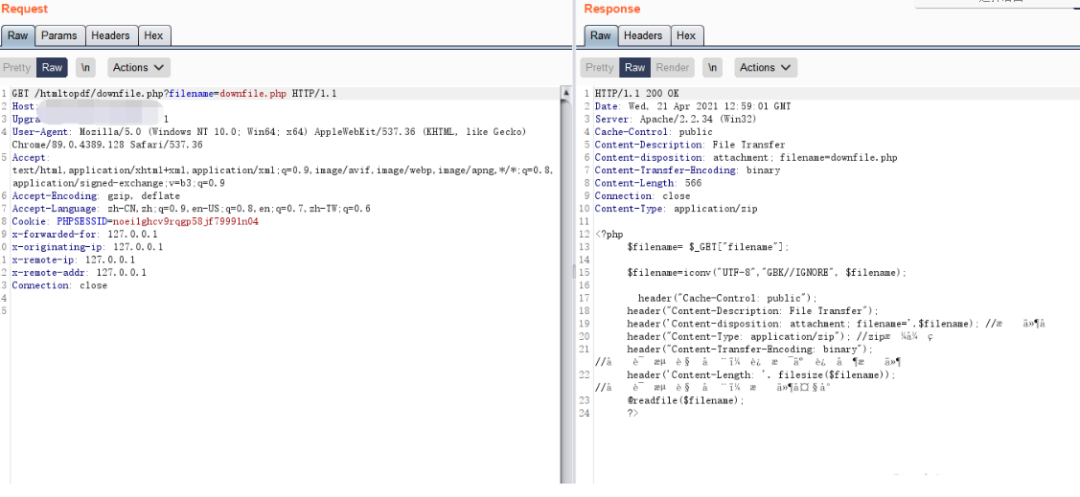Expand the Actions dropdown in Request panel
The image size is (1080, 497).
tap(139, 68)
